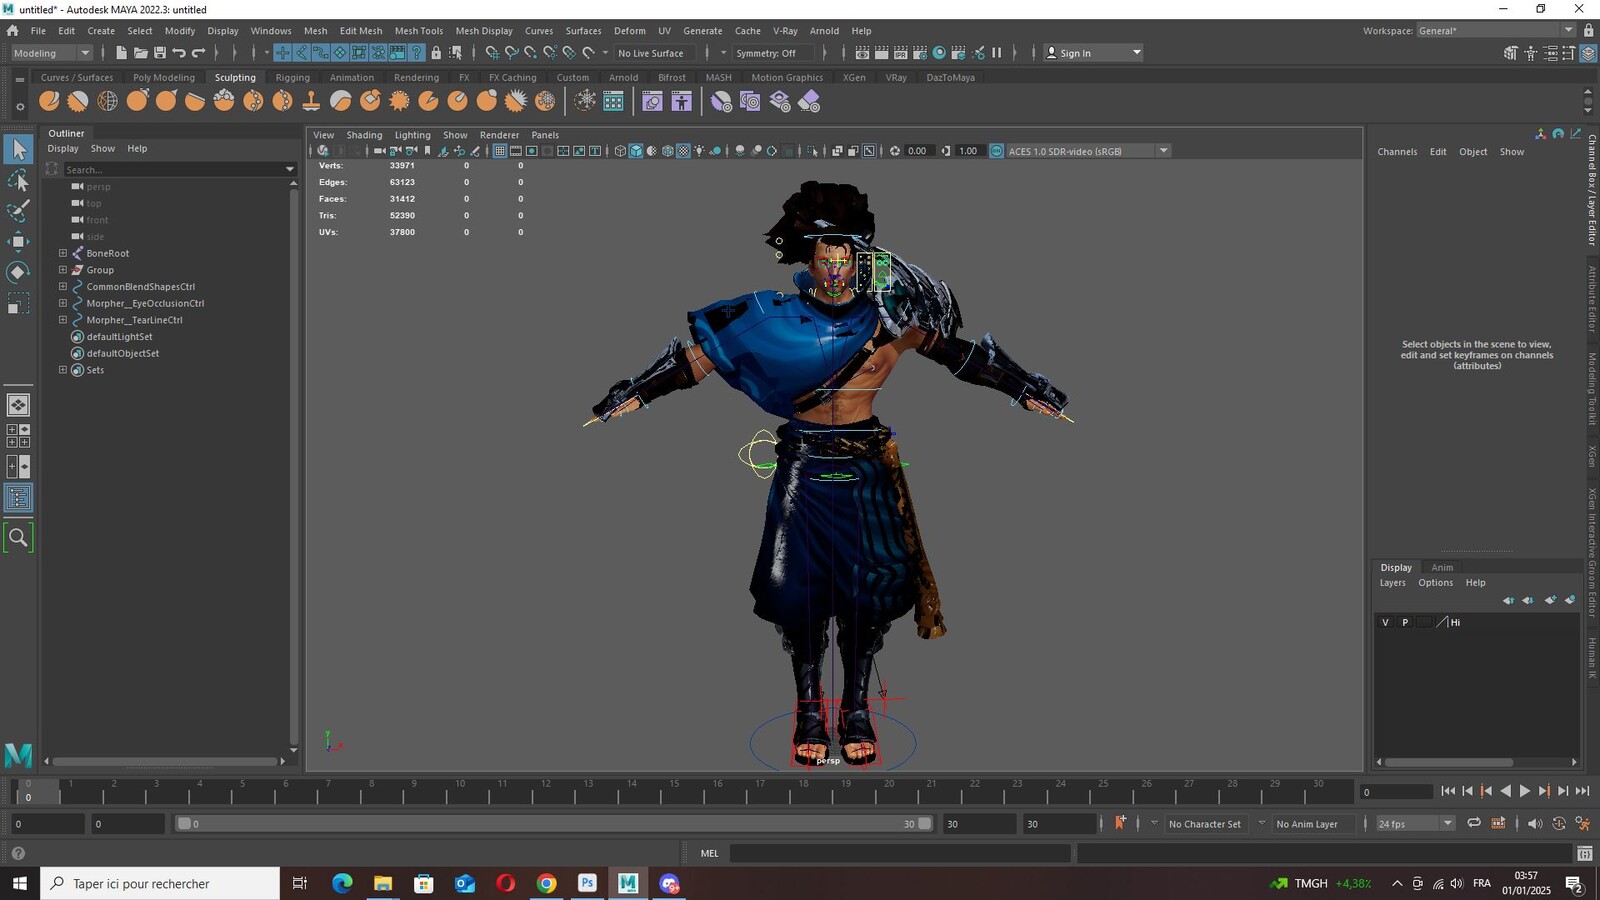Open Photoshop from the Windows taskbar
Viewport: 1600px width, 900px height.
pyautogui.click(x=587, y=883)
